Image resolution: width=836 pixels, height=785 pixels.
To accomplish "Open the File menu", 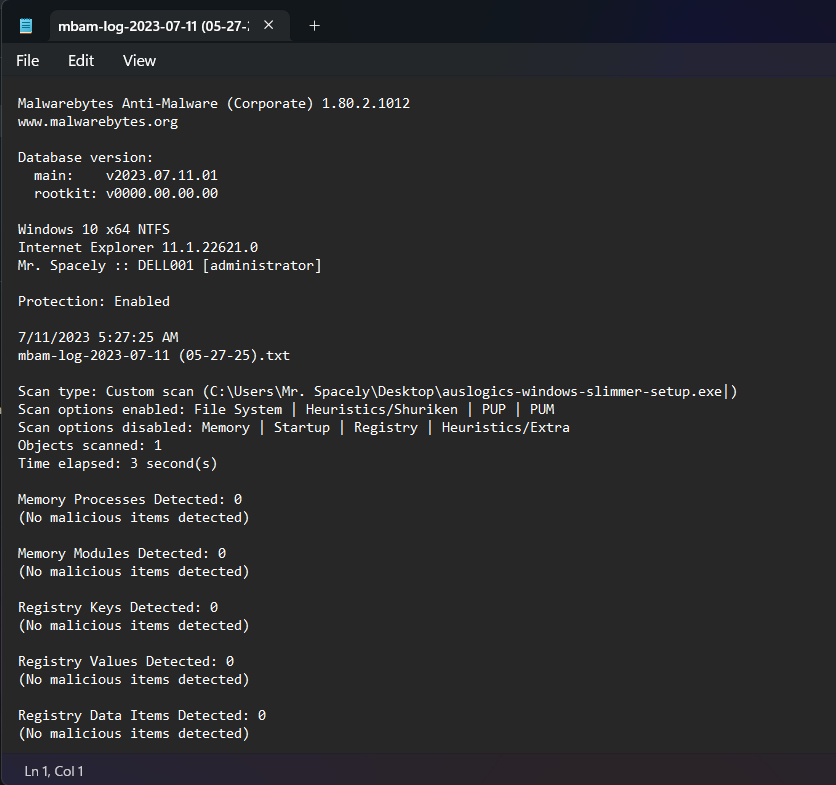I will click(x=27, y=61).
